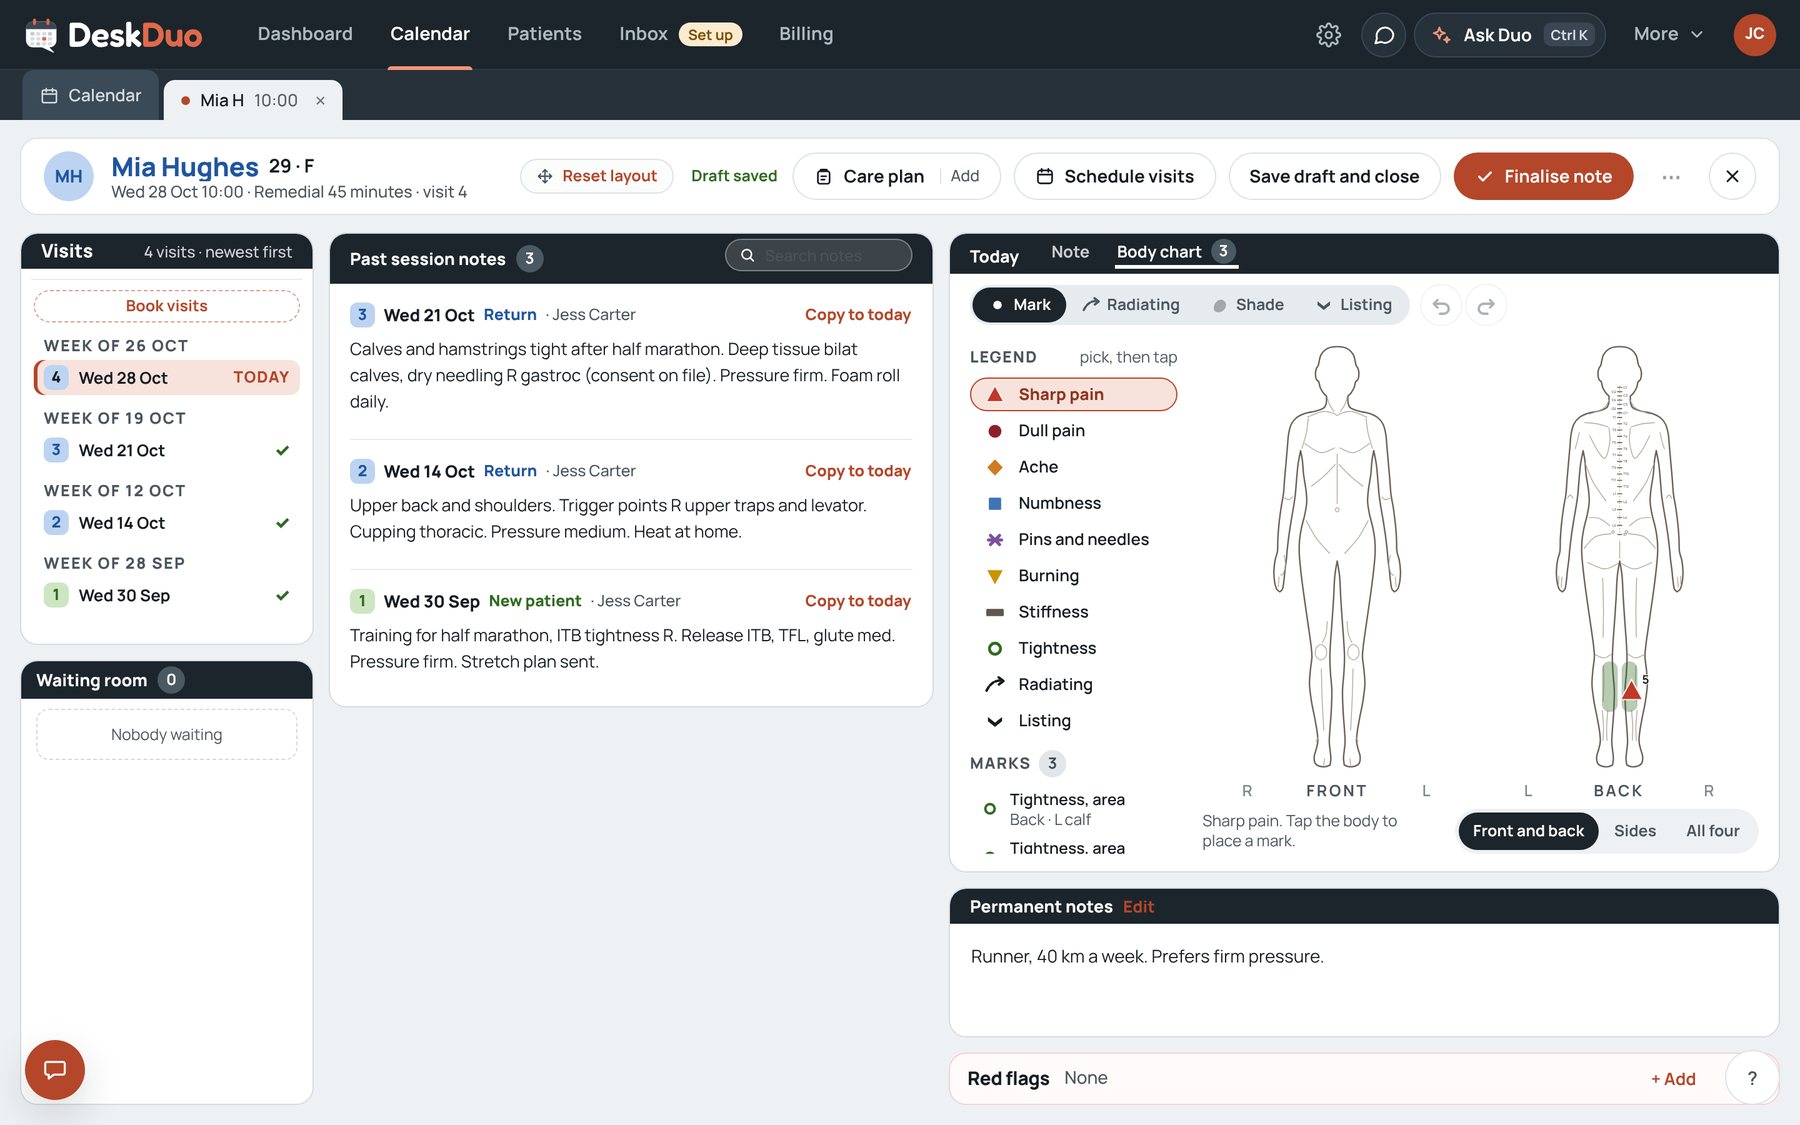
Task: Select Front and back body view
Action: [1528, 831]
